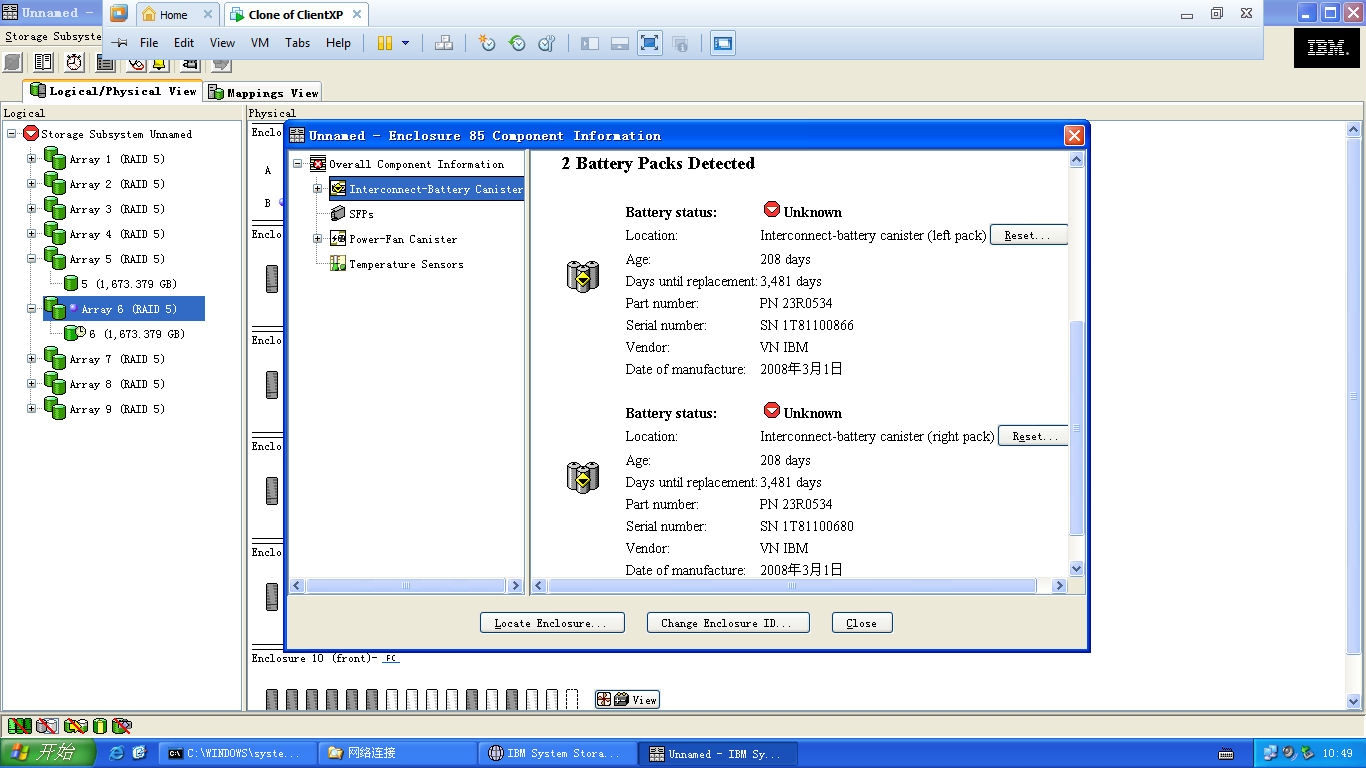Click the yellow bell icon in IBM toolbar
Image resolution: width=1366 pixels, height=768 pixels.
[160, 64]
